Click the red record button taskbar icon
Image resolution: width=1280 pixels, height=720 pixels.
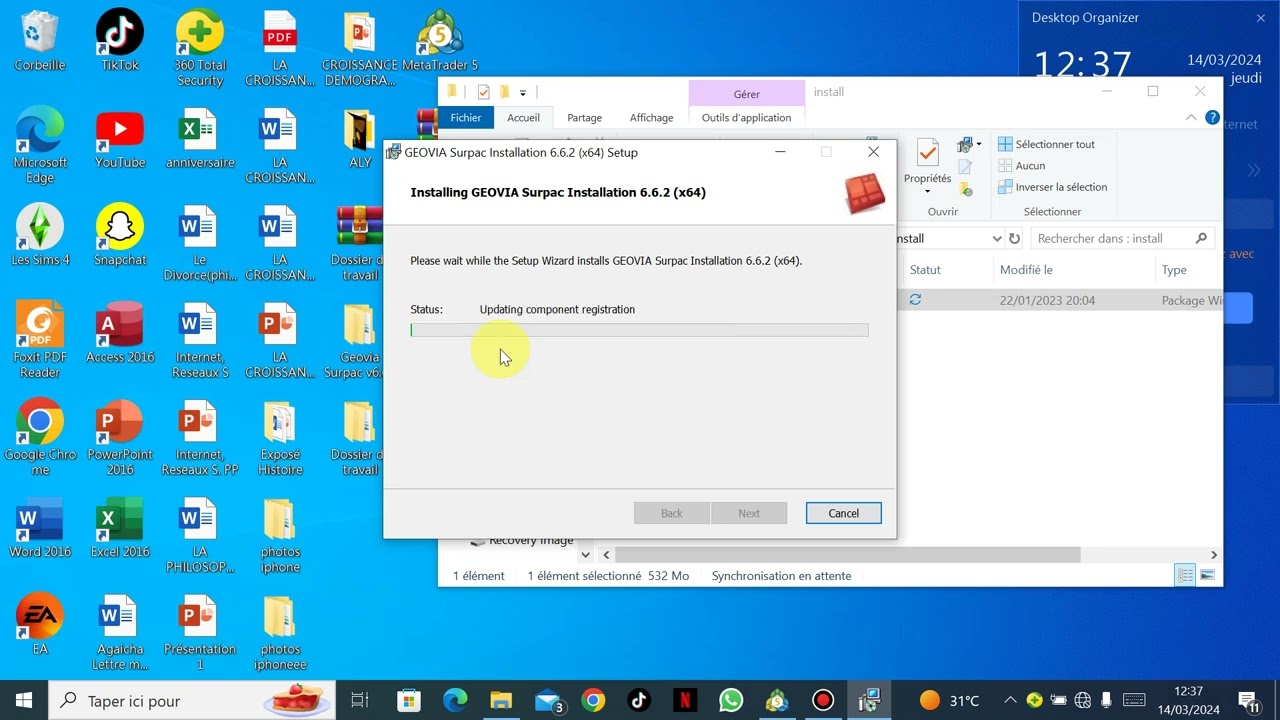pos(823,700)
